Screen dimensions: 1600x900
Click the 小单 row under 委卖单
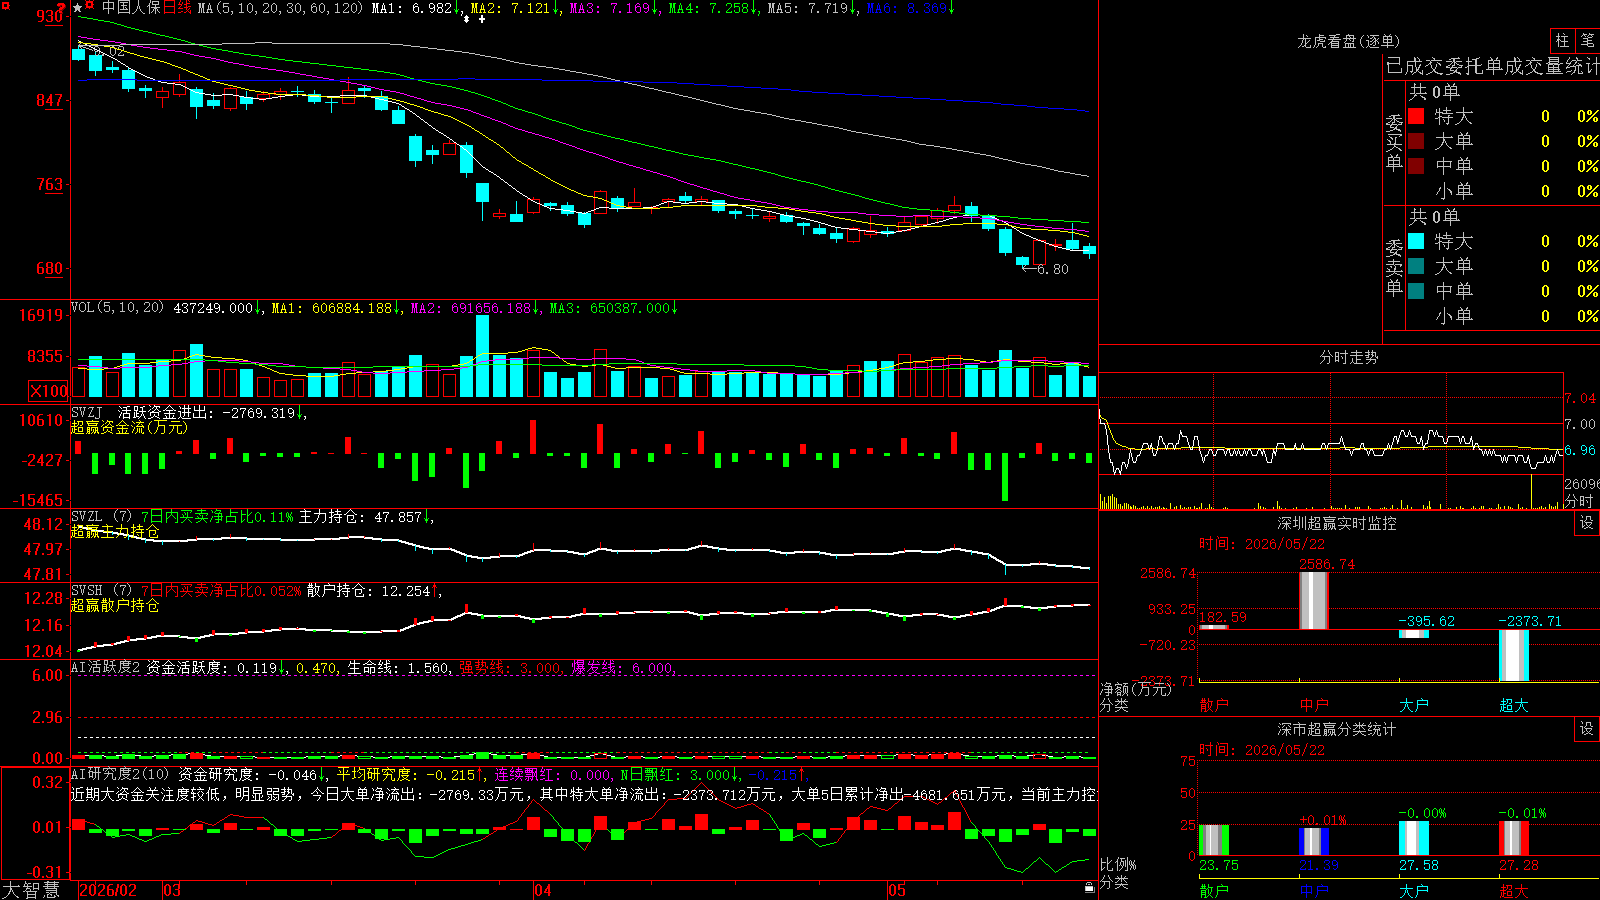coord(1503,316)
